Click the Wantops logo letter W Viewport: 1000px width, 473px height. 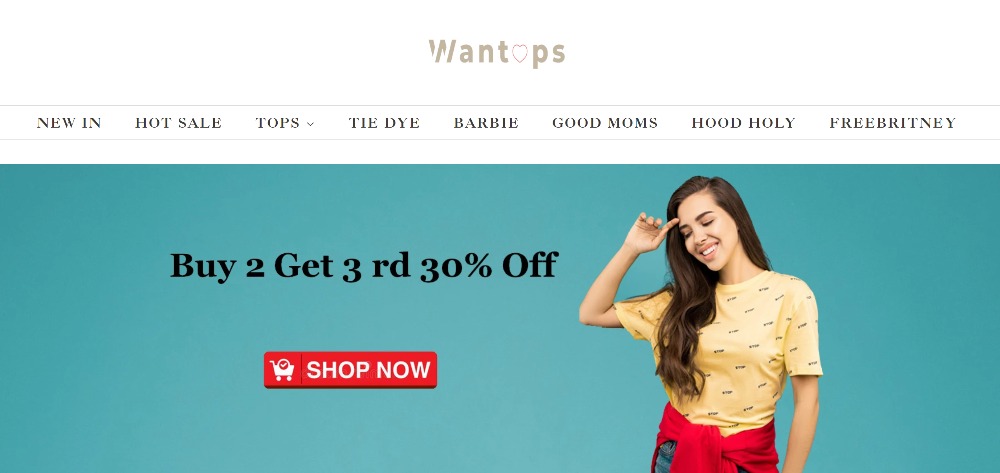443,52
